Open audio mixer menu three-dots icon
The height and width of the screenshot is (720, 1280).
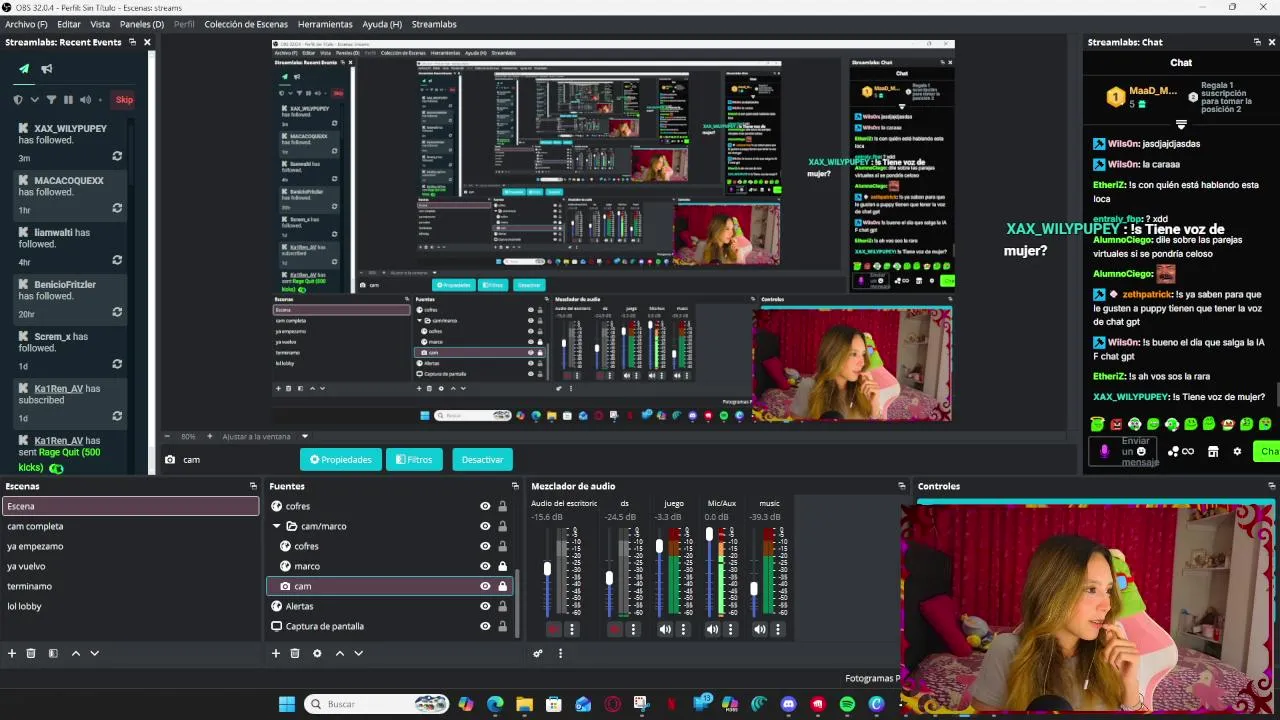(560, 653)
